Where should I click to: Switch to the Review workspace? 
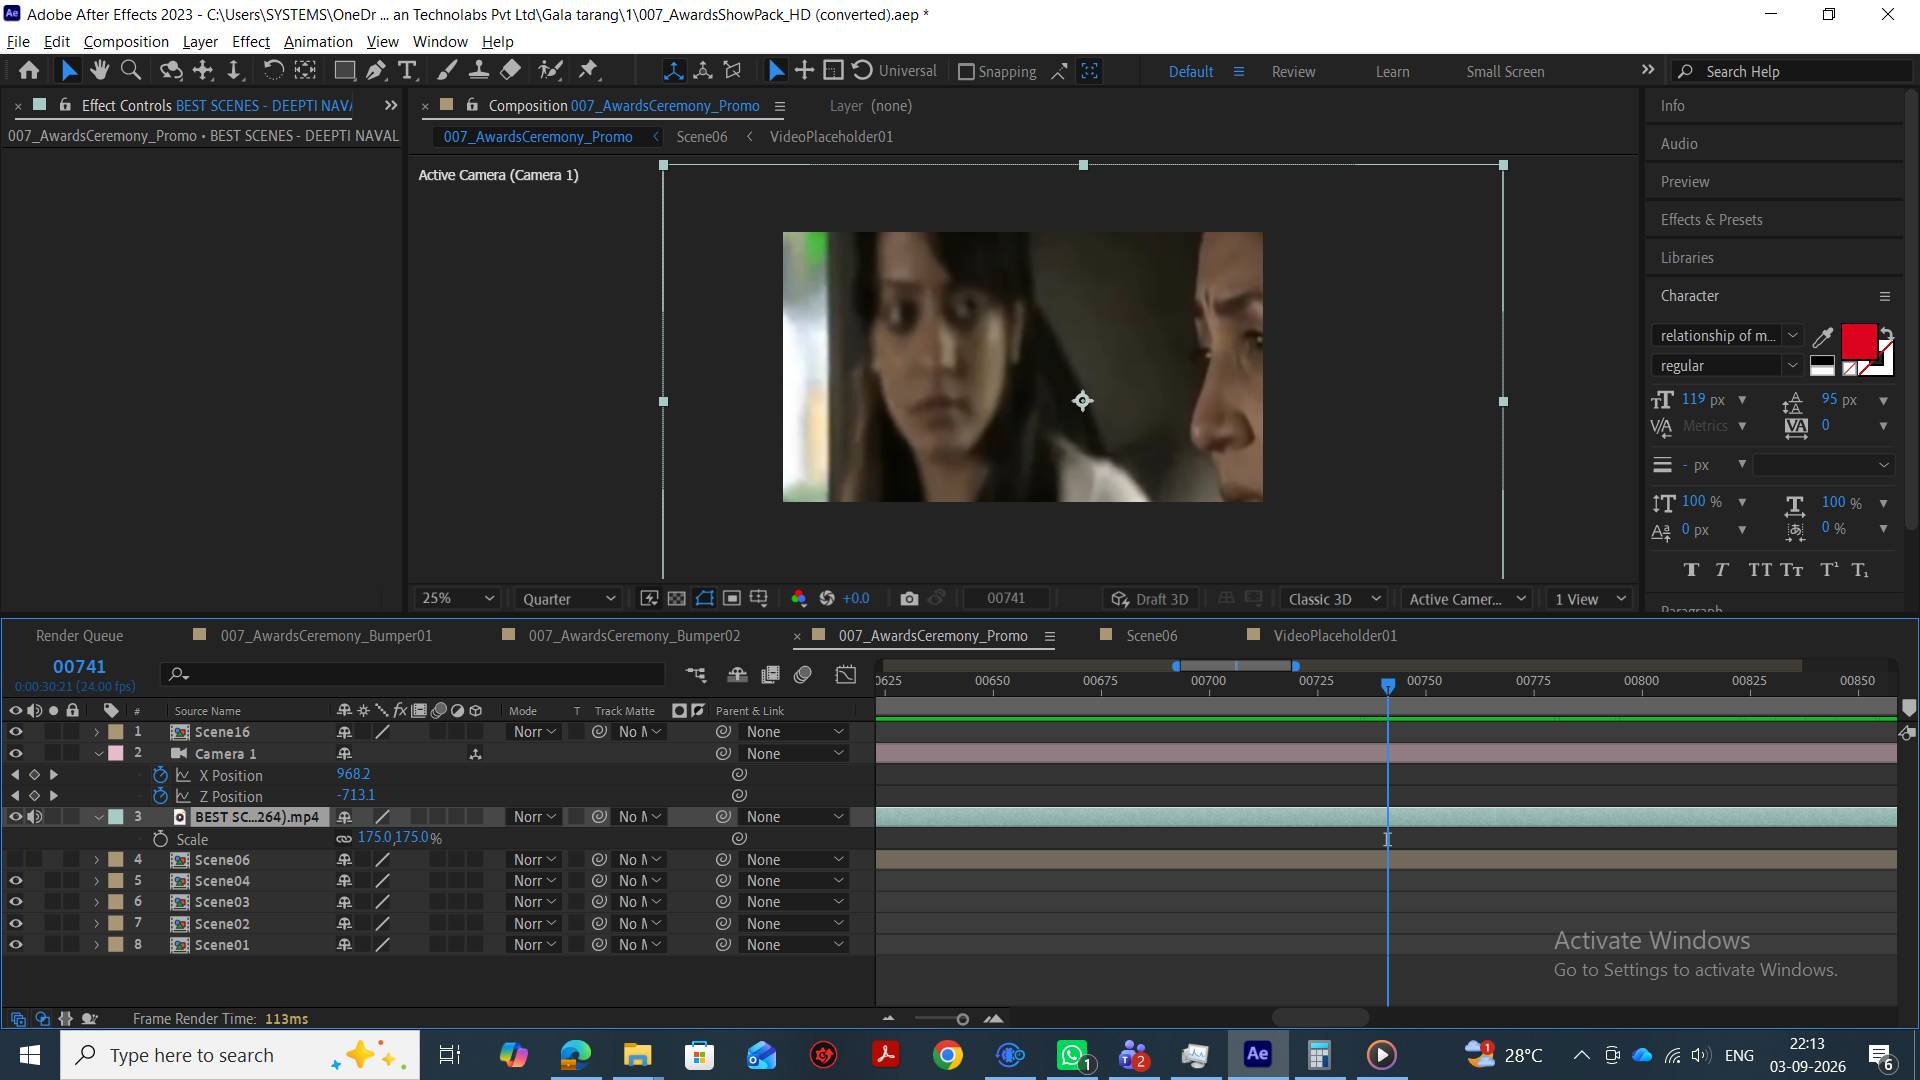(1293, 72)
